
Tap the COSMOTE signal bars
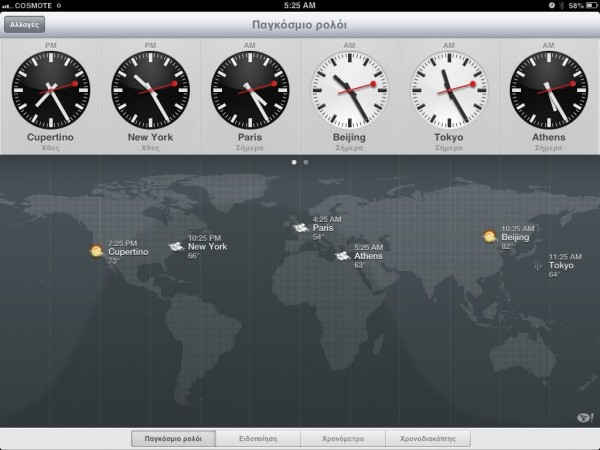pos(7,6)
